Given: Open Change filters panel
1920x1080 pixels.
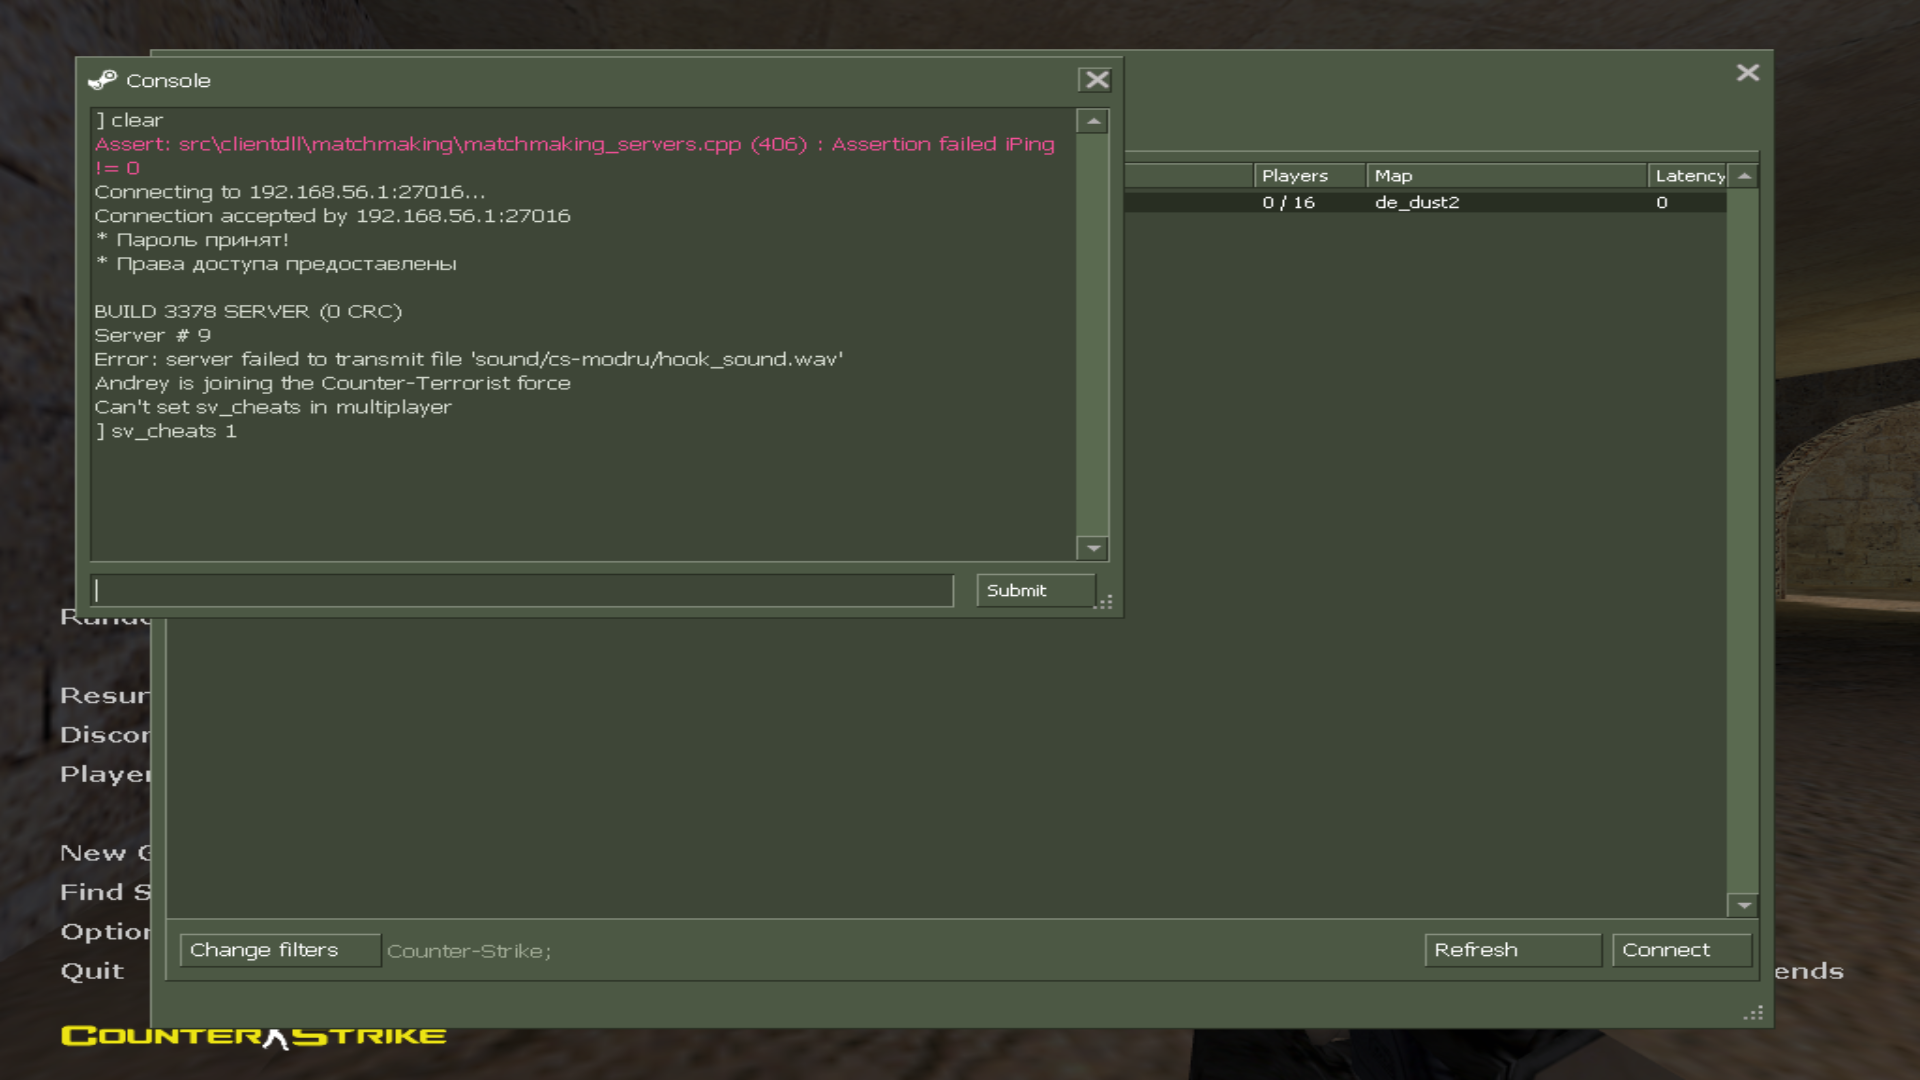Looking at the screenshot, I should click(x=280, y=950).
